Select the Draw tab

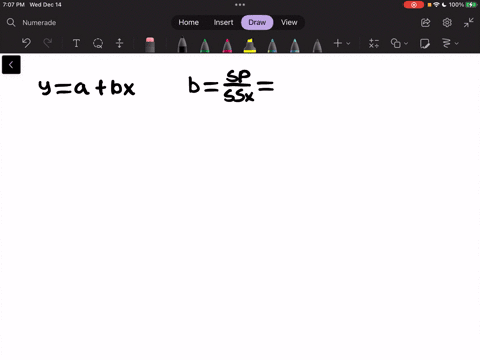257,22
